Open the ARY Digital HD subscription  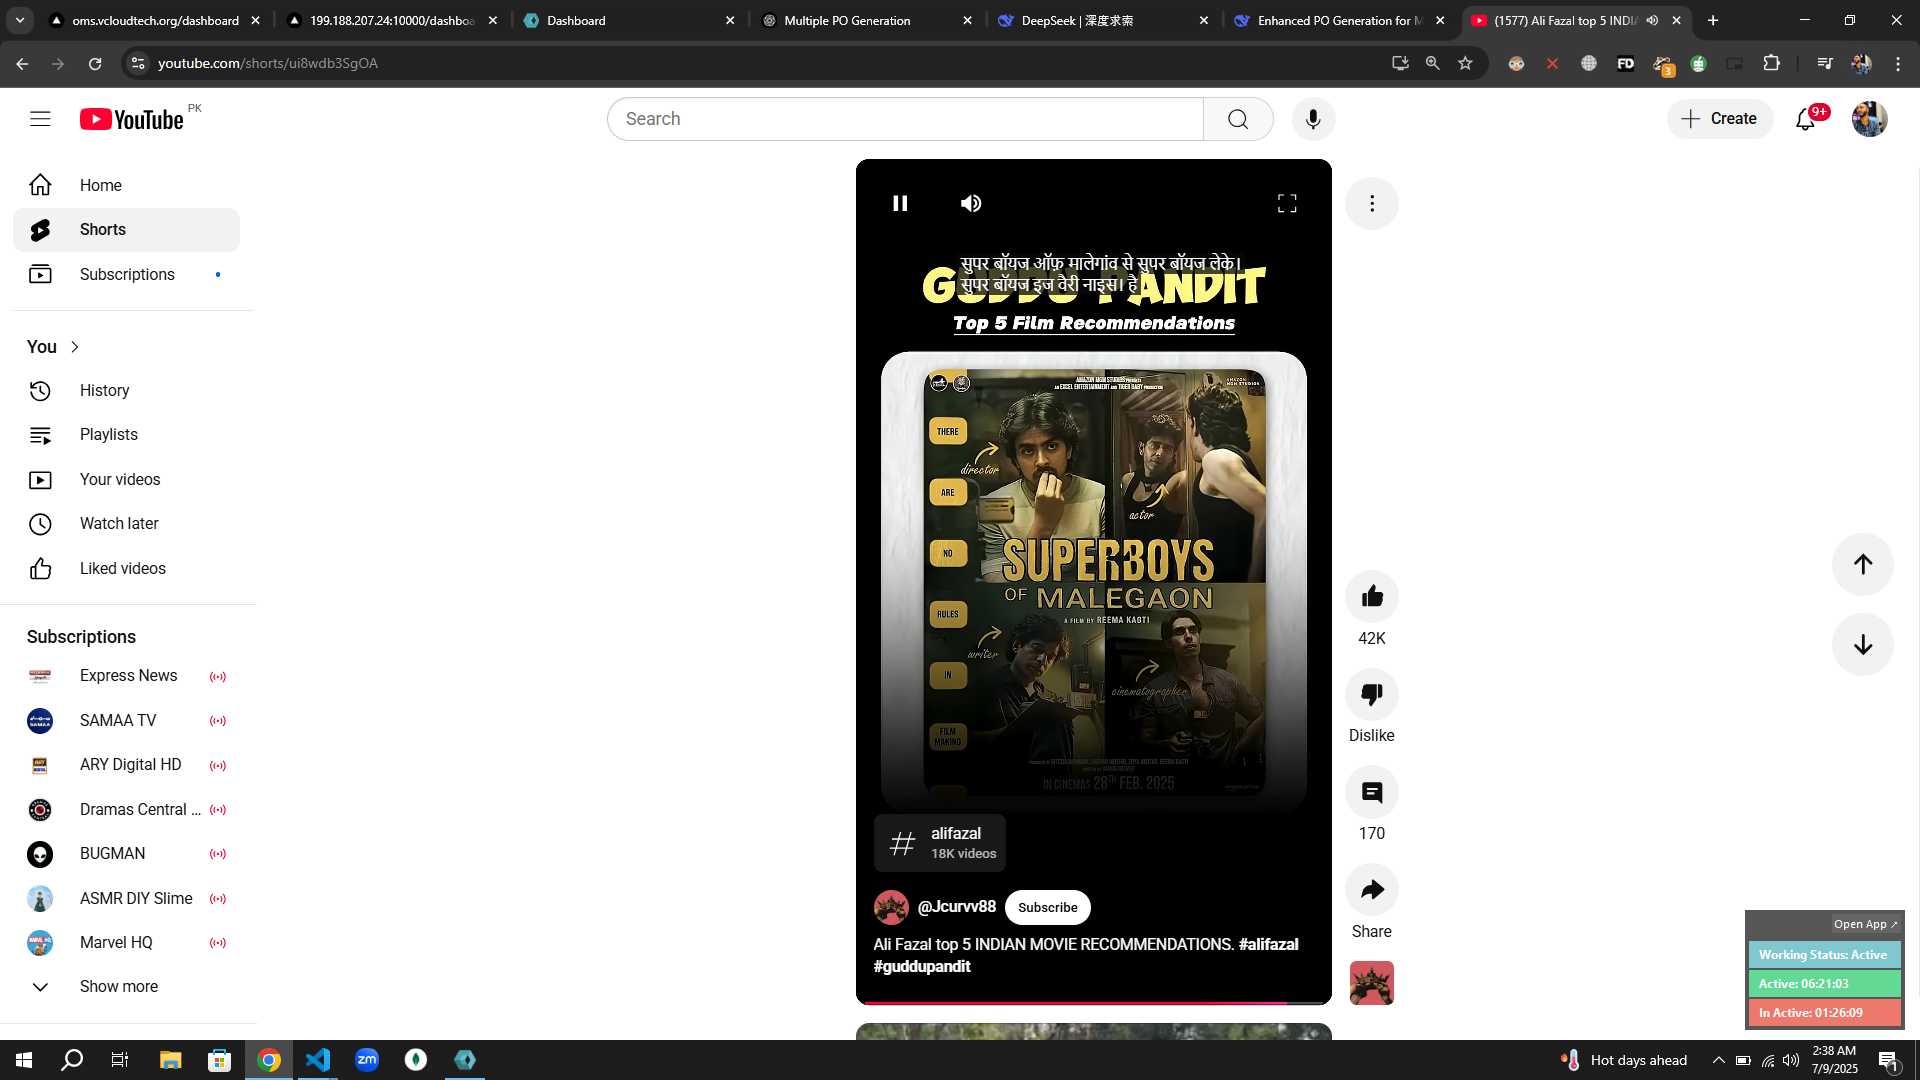(x=126, y=765)
